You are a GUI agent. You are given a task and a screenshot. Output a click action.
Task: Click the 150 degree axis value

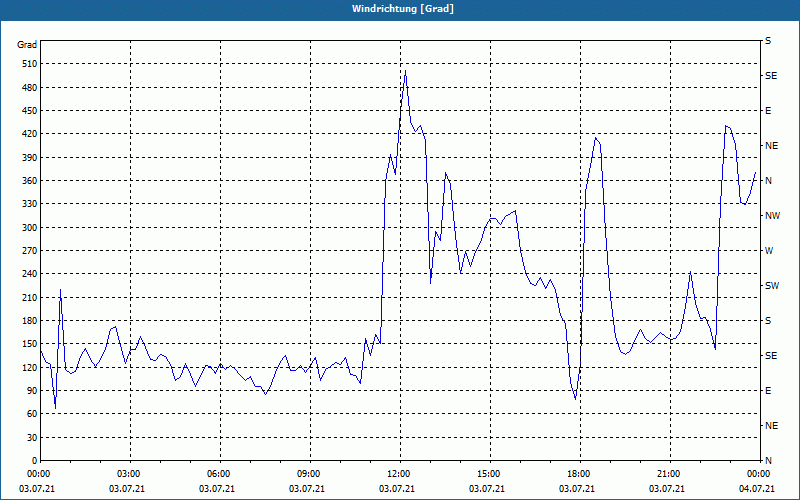point(30,344)
